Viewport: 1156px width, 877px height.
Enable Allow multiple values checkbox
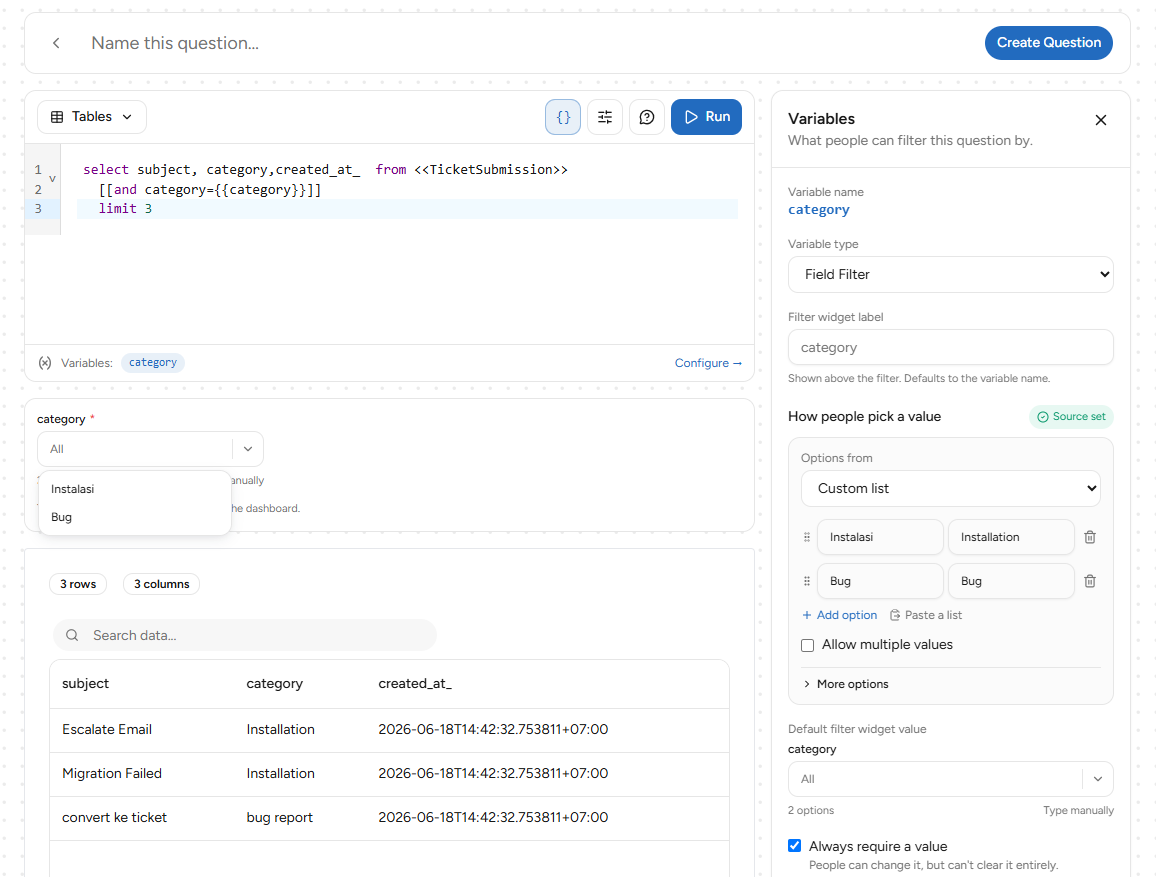point(808,646)
